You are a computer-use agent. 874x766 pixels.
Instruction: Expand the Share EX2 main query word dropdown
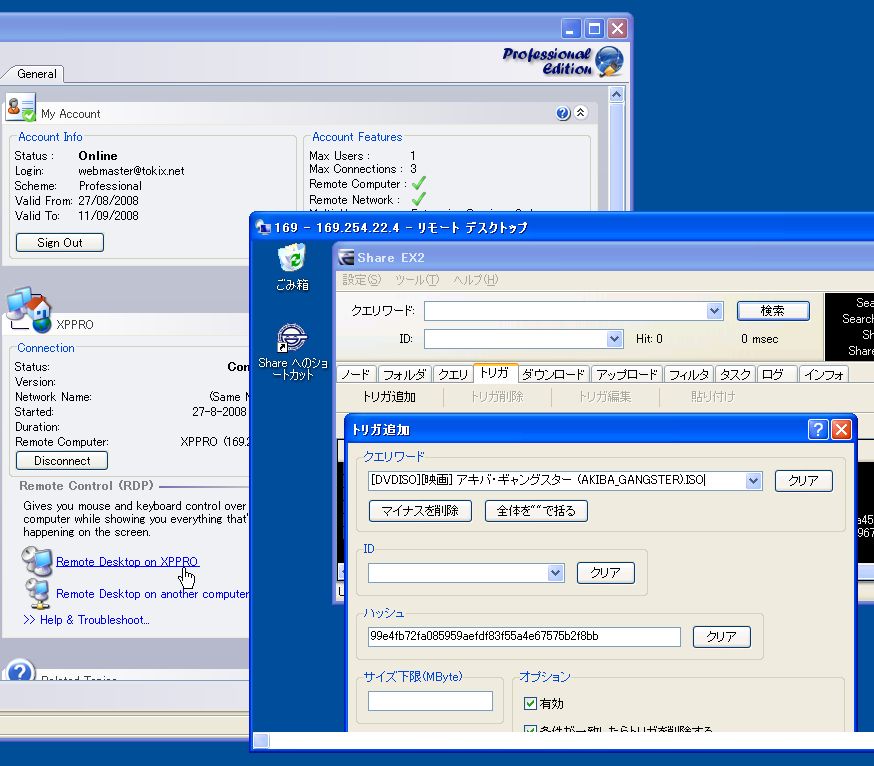pyautogui.click(x=715, y=311)
